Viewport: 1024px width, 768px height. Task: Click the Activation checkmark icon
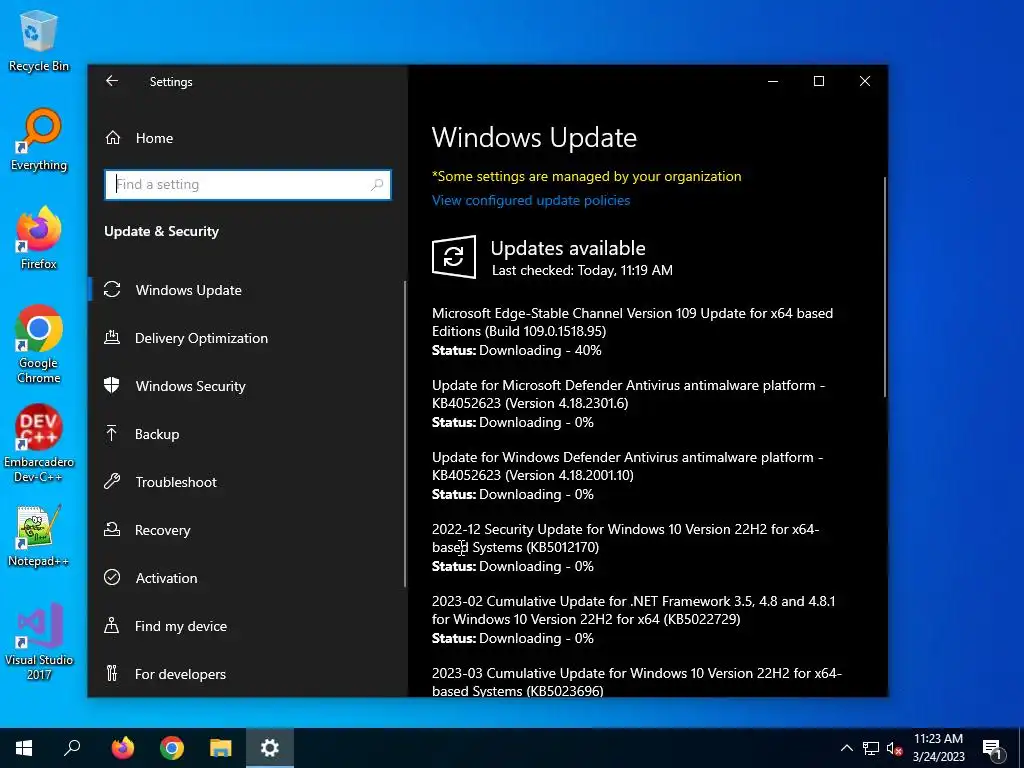(x=112, y=577)
